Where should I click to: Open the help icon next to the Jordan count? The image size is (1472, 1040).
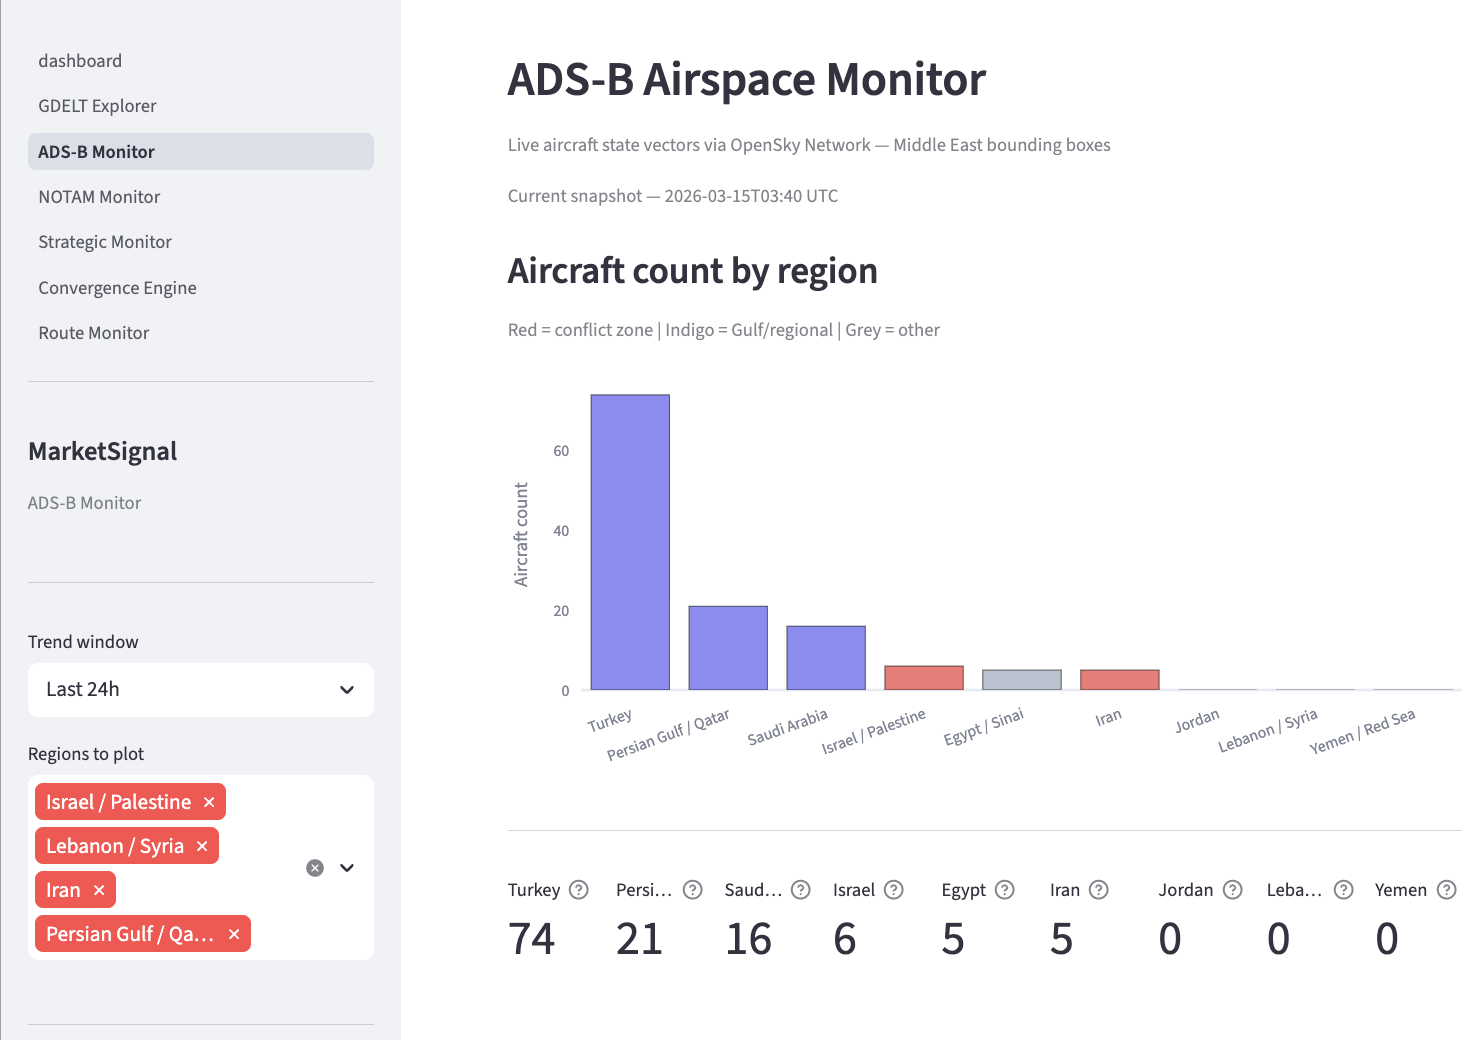[x=1232, y=889]
